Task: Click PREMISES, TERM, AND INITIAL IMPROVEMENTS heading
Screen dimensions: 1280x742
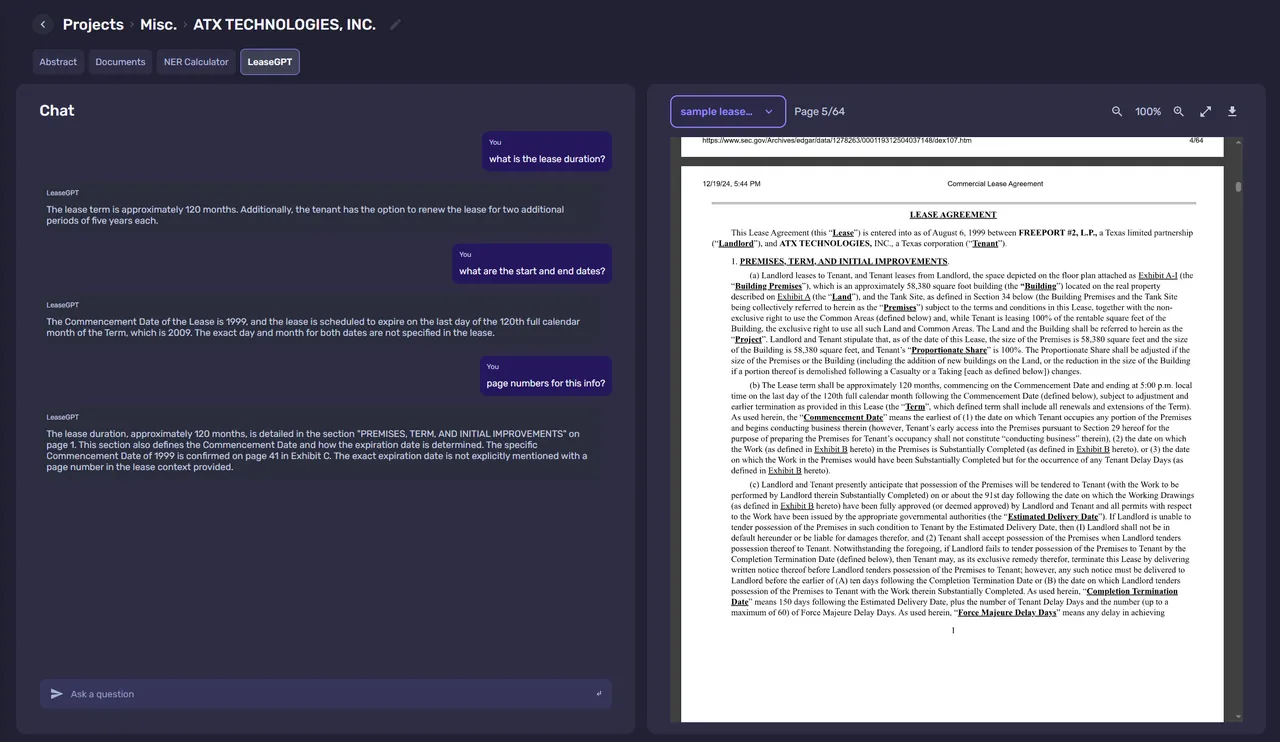Action: (x=843, y=261)
